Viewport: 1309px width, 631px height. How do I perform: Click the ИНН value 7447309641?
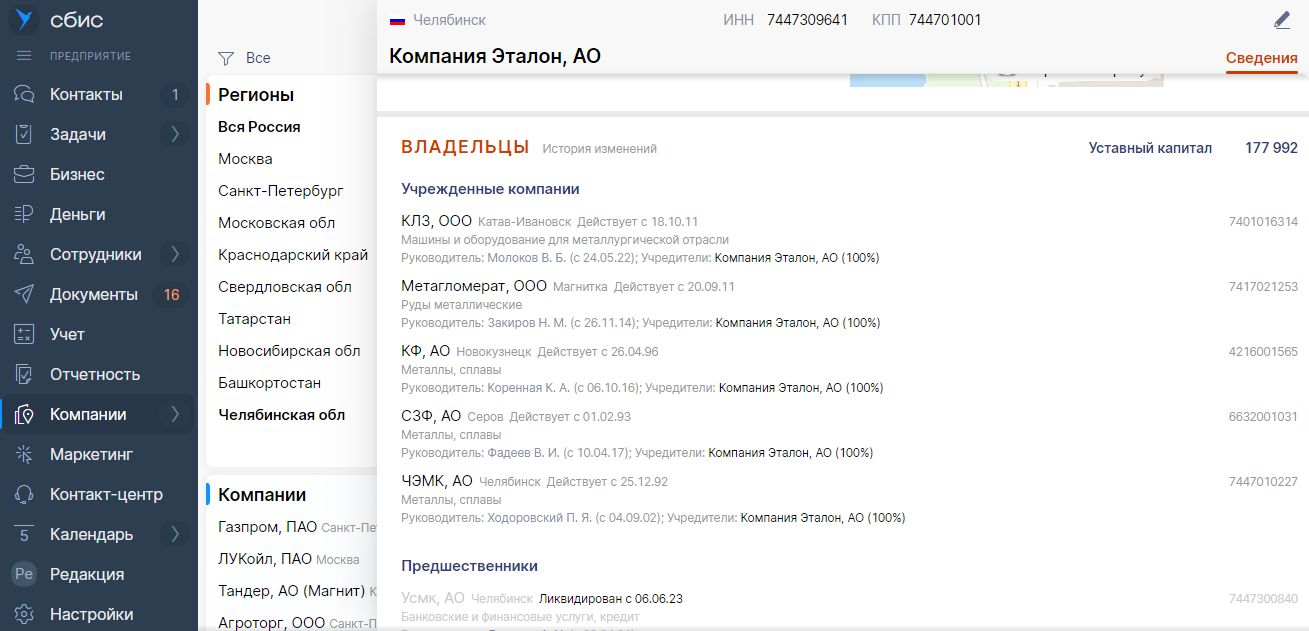(808, 20)
